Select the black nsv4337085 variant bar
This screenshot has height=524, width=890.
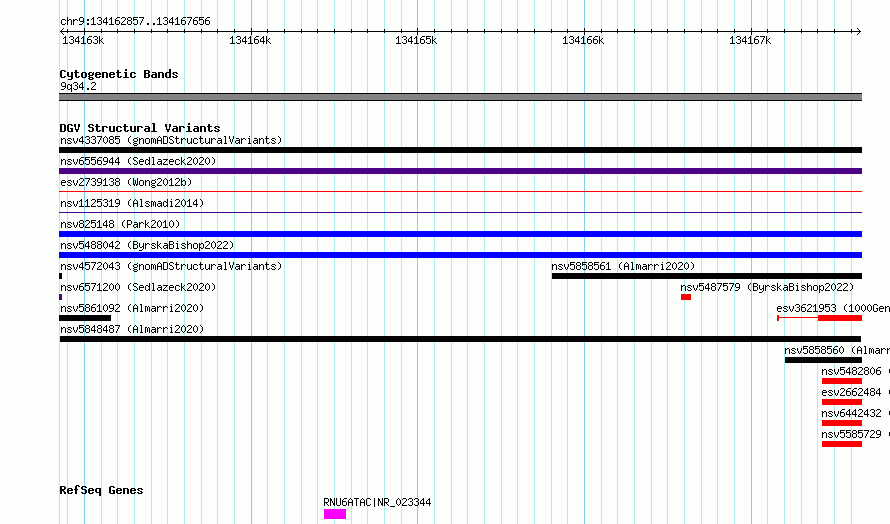point(460,150)
